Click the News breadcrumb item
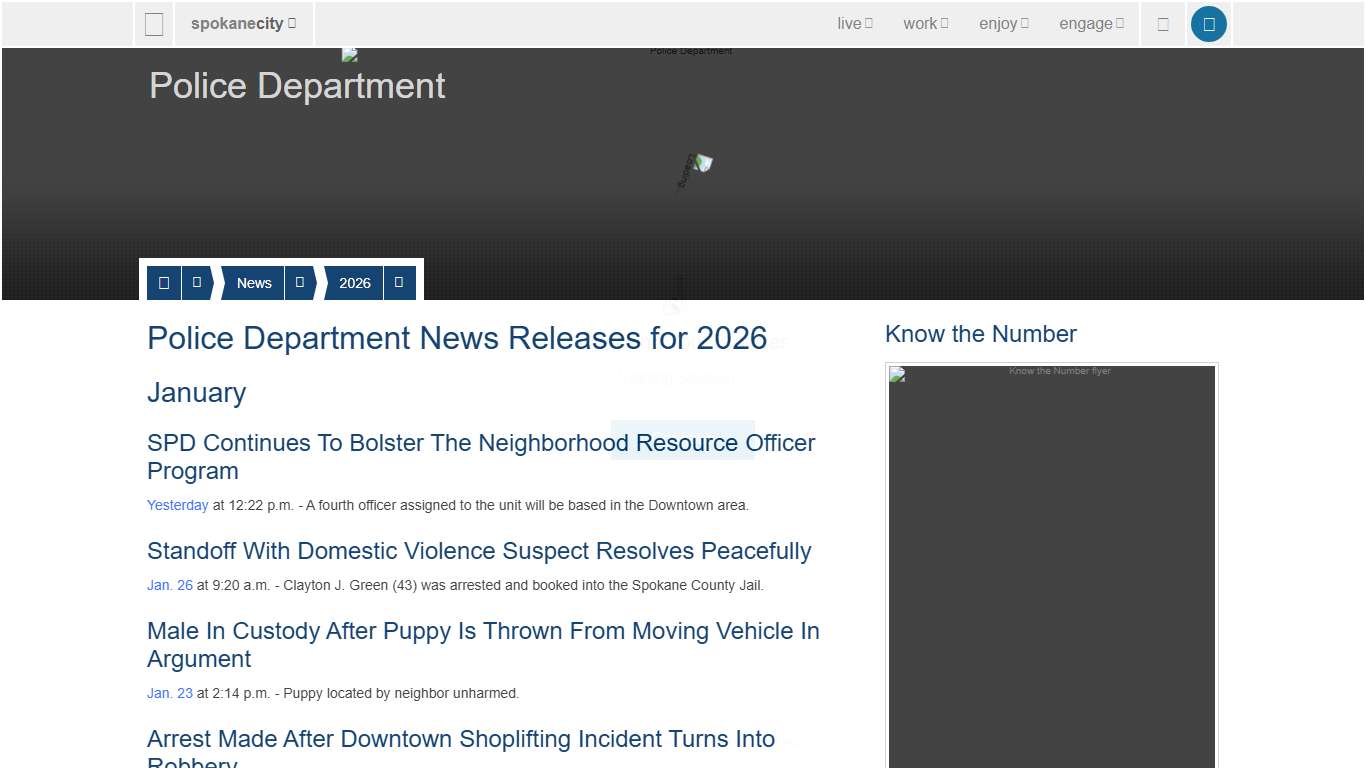 pyautogui.click(x=253, y=283)
